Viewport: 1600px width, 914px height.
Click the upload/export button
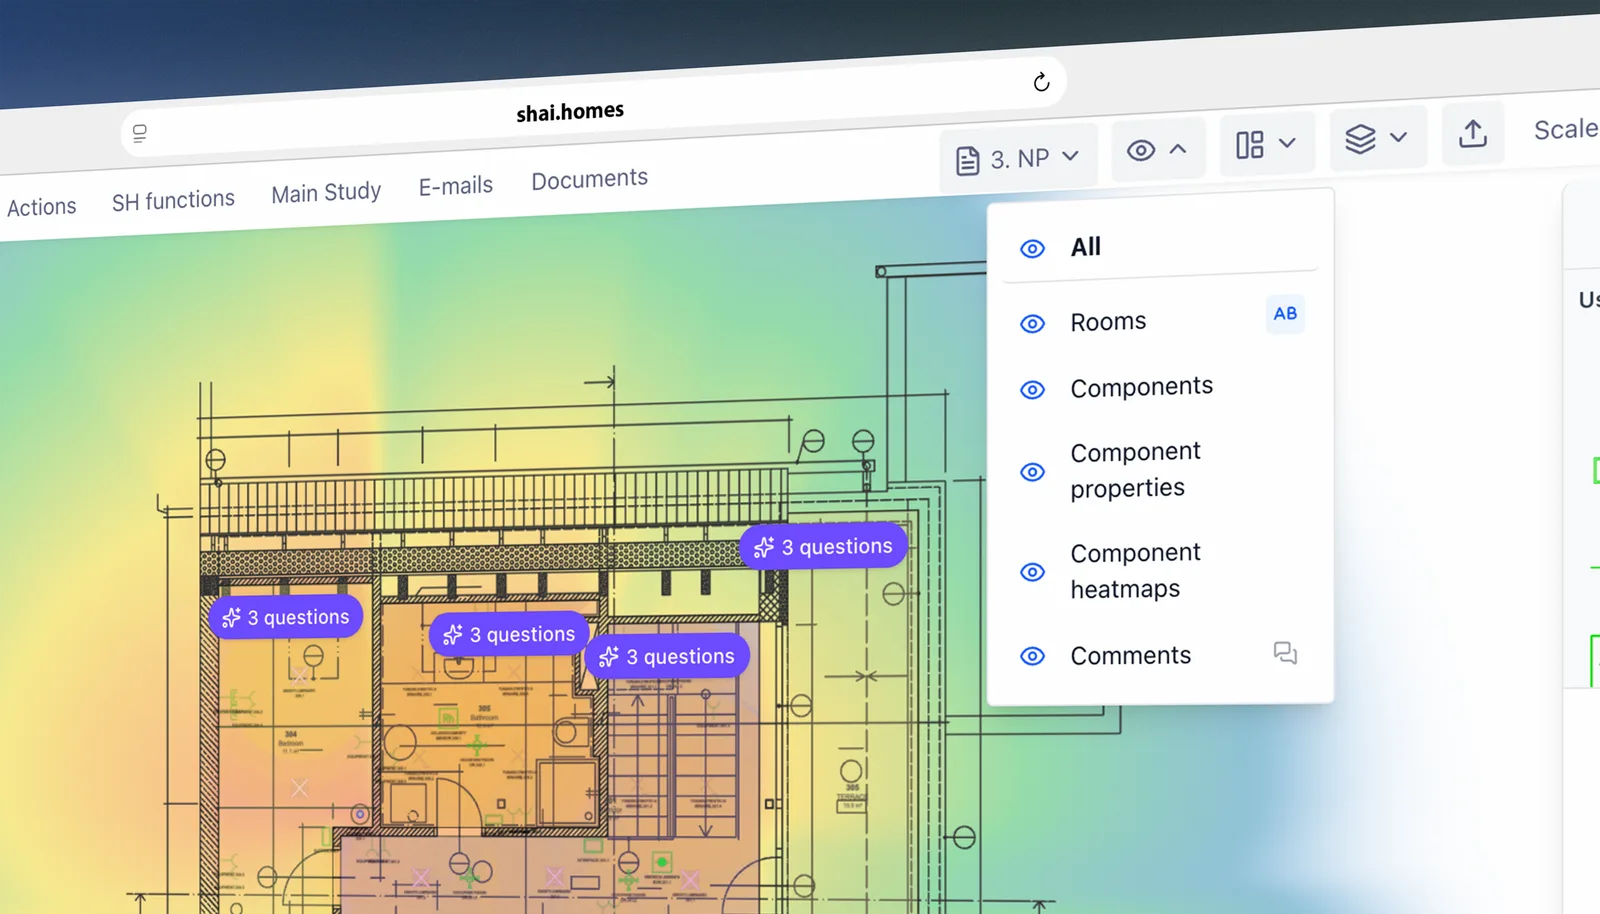pos(1473,133)
